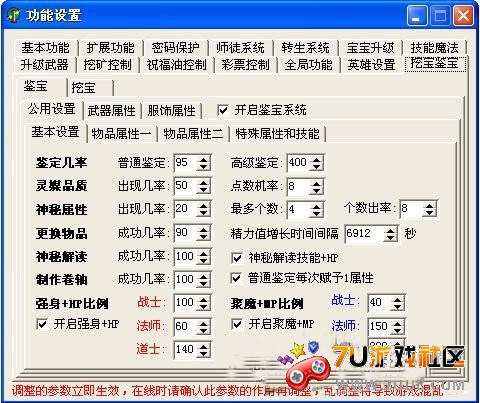Switch to the 特殊属性和技能 tab
Screen dimensions: 480x403
(x=277, y=134)
